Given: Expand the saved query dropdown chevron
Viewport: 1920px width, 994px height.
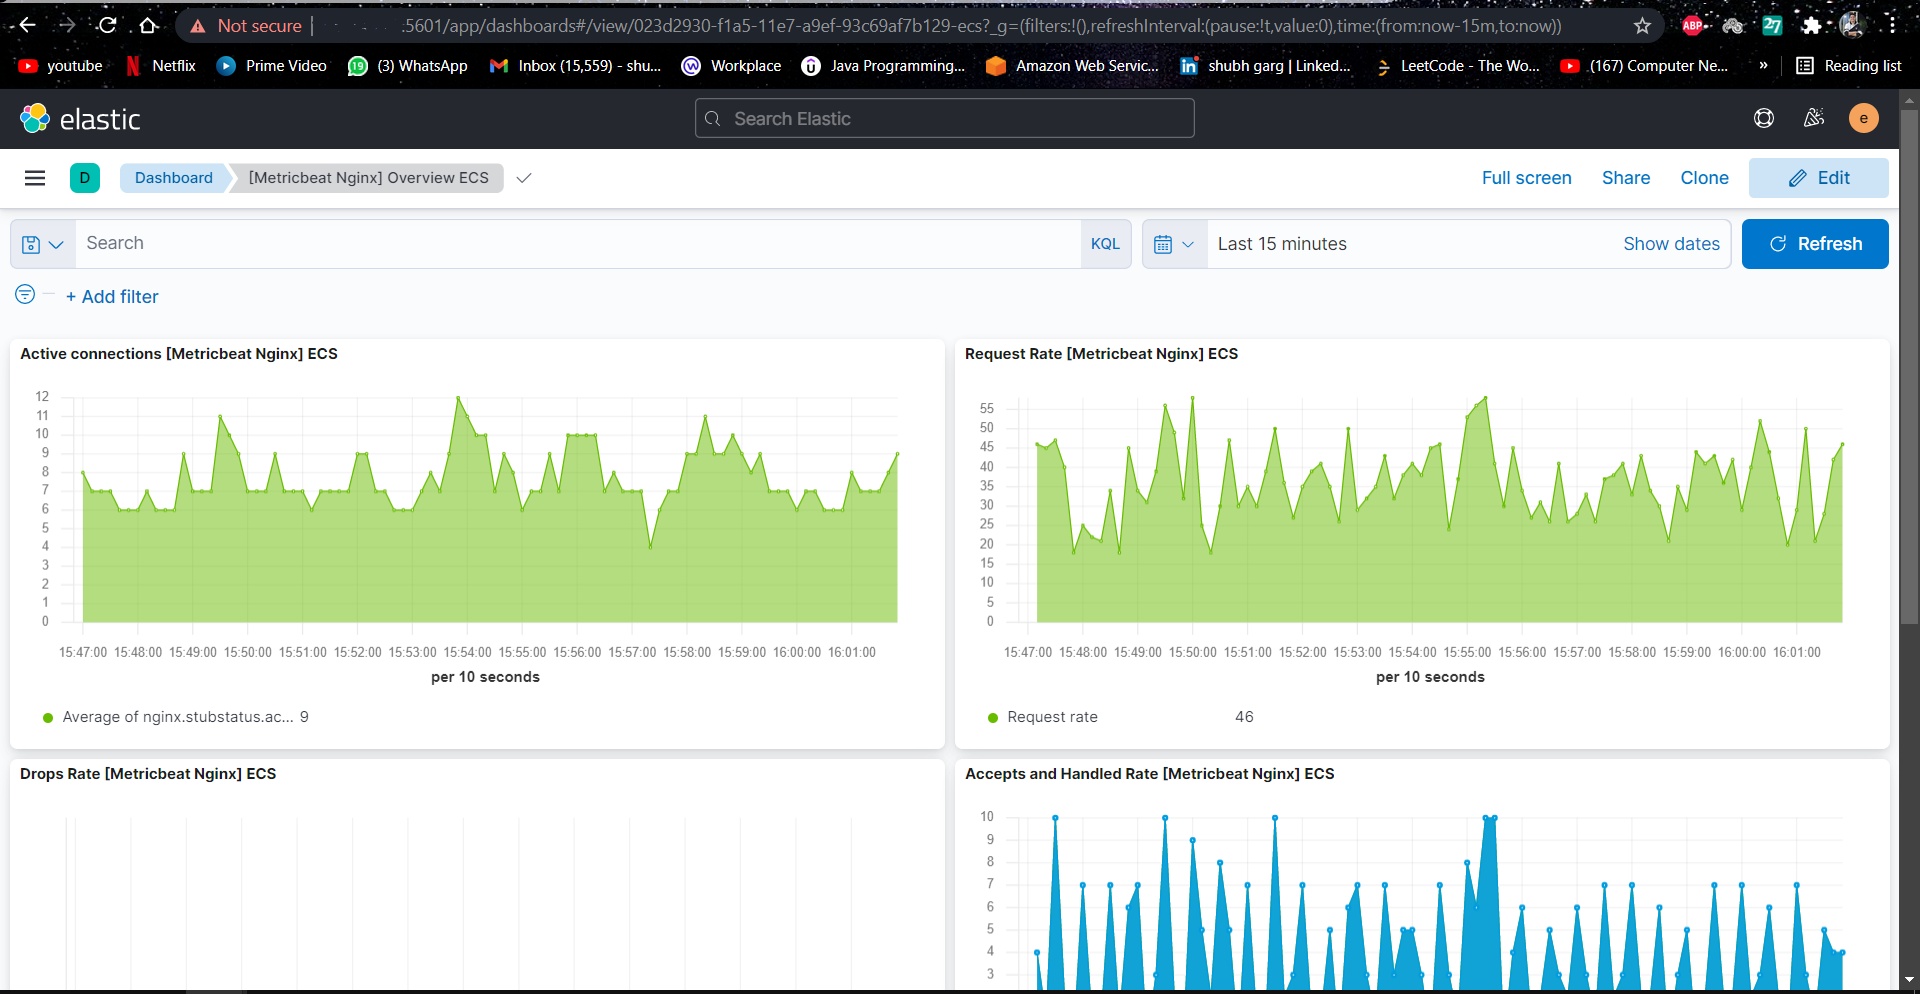Looking at the screenshot, I should pyautogui.click(x=57, y=244).
